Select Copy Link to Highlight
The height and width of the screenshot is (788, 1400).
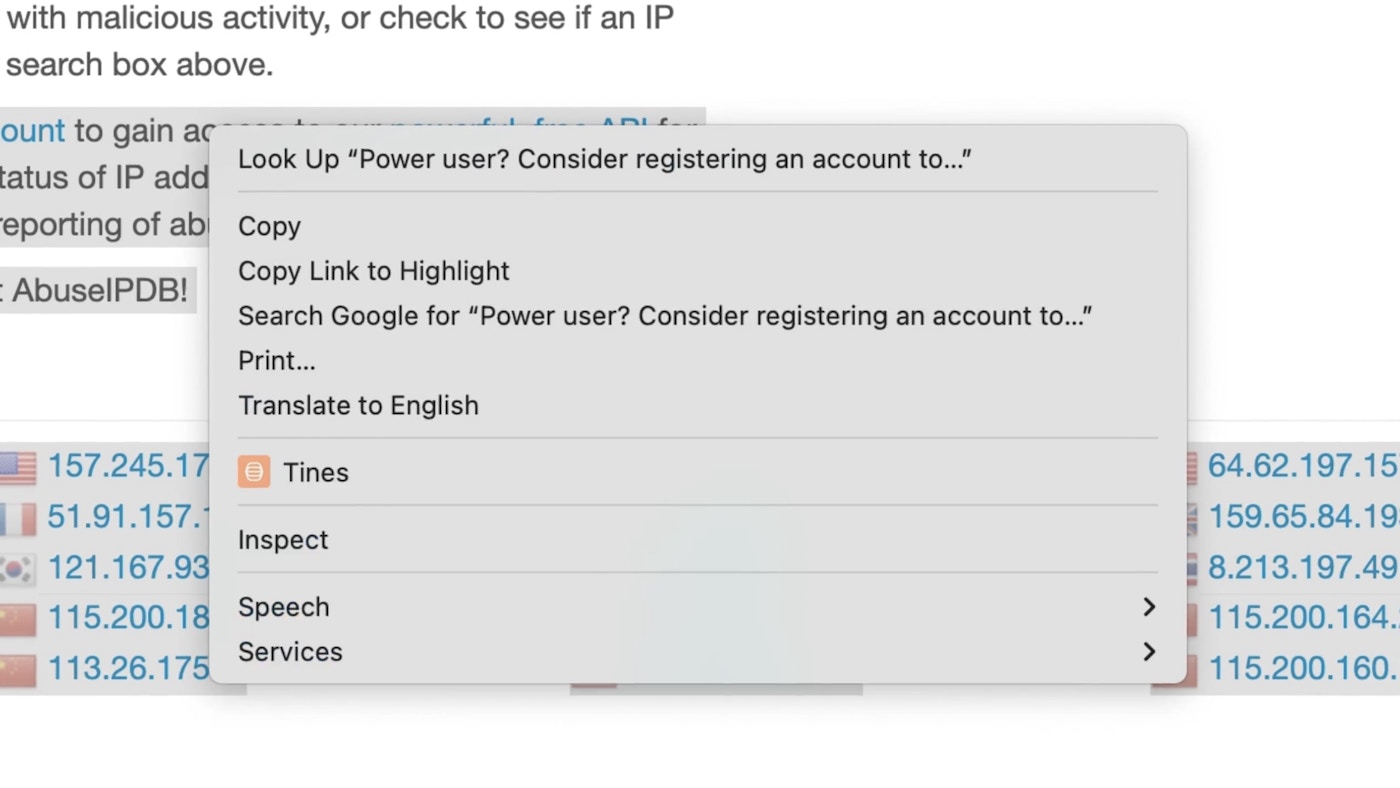[373, 271]
